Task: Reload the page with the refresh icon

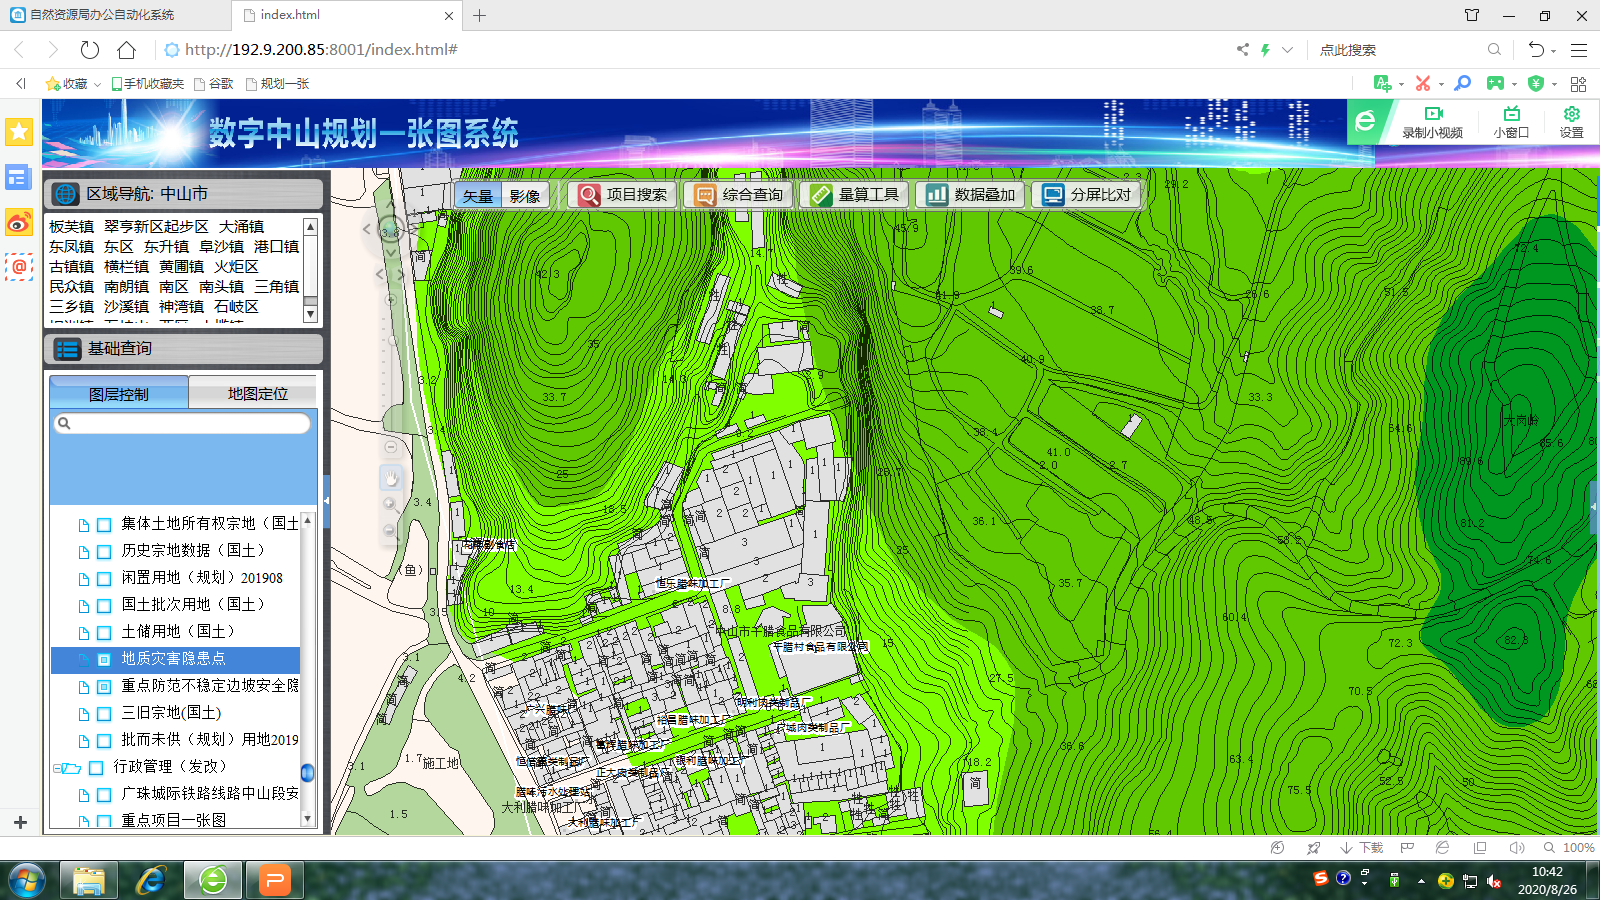Action: [90, 49]
